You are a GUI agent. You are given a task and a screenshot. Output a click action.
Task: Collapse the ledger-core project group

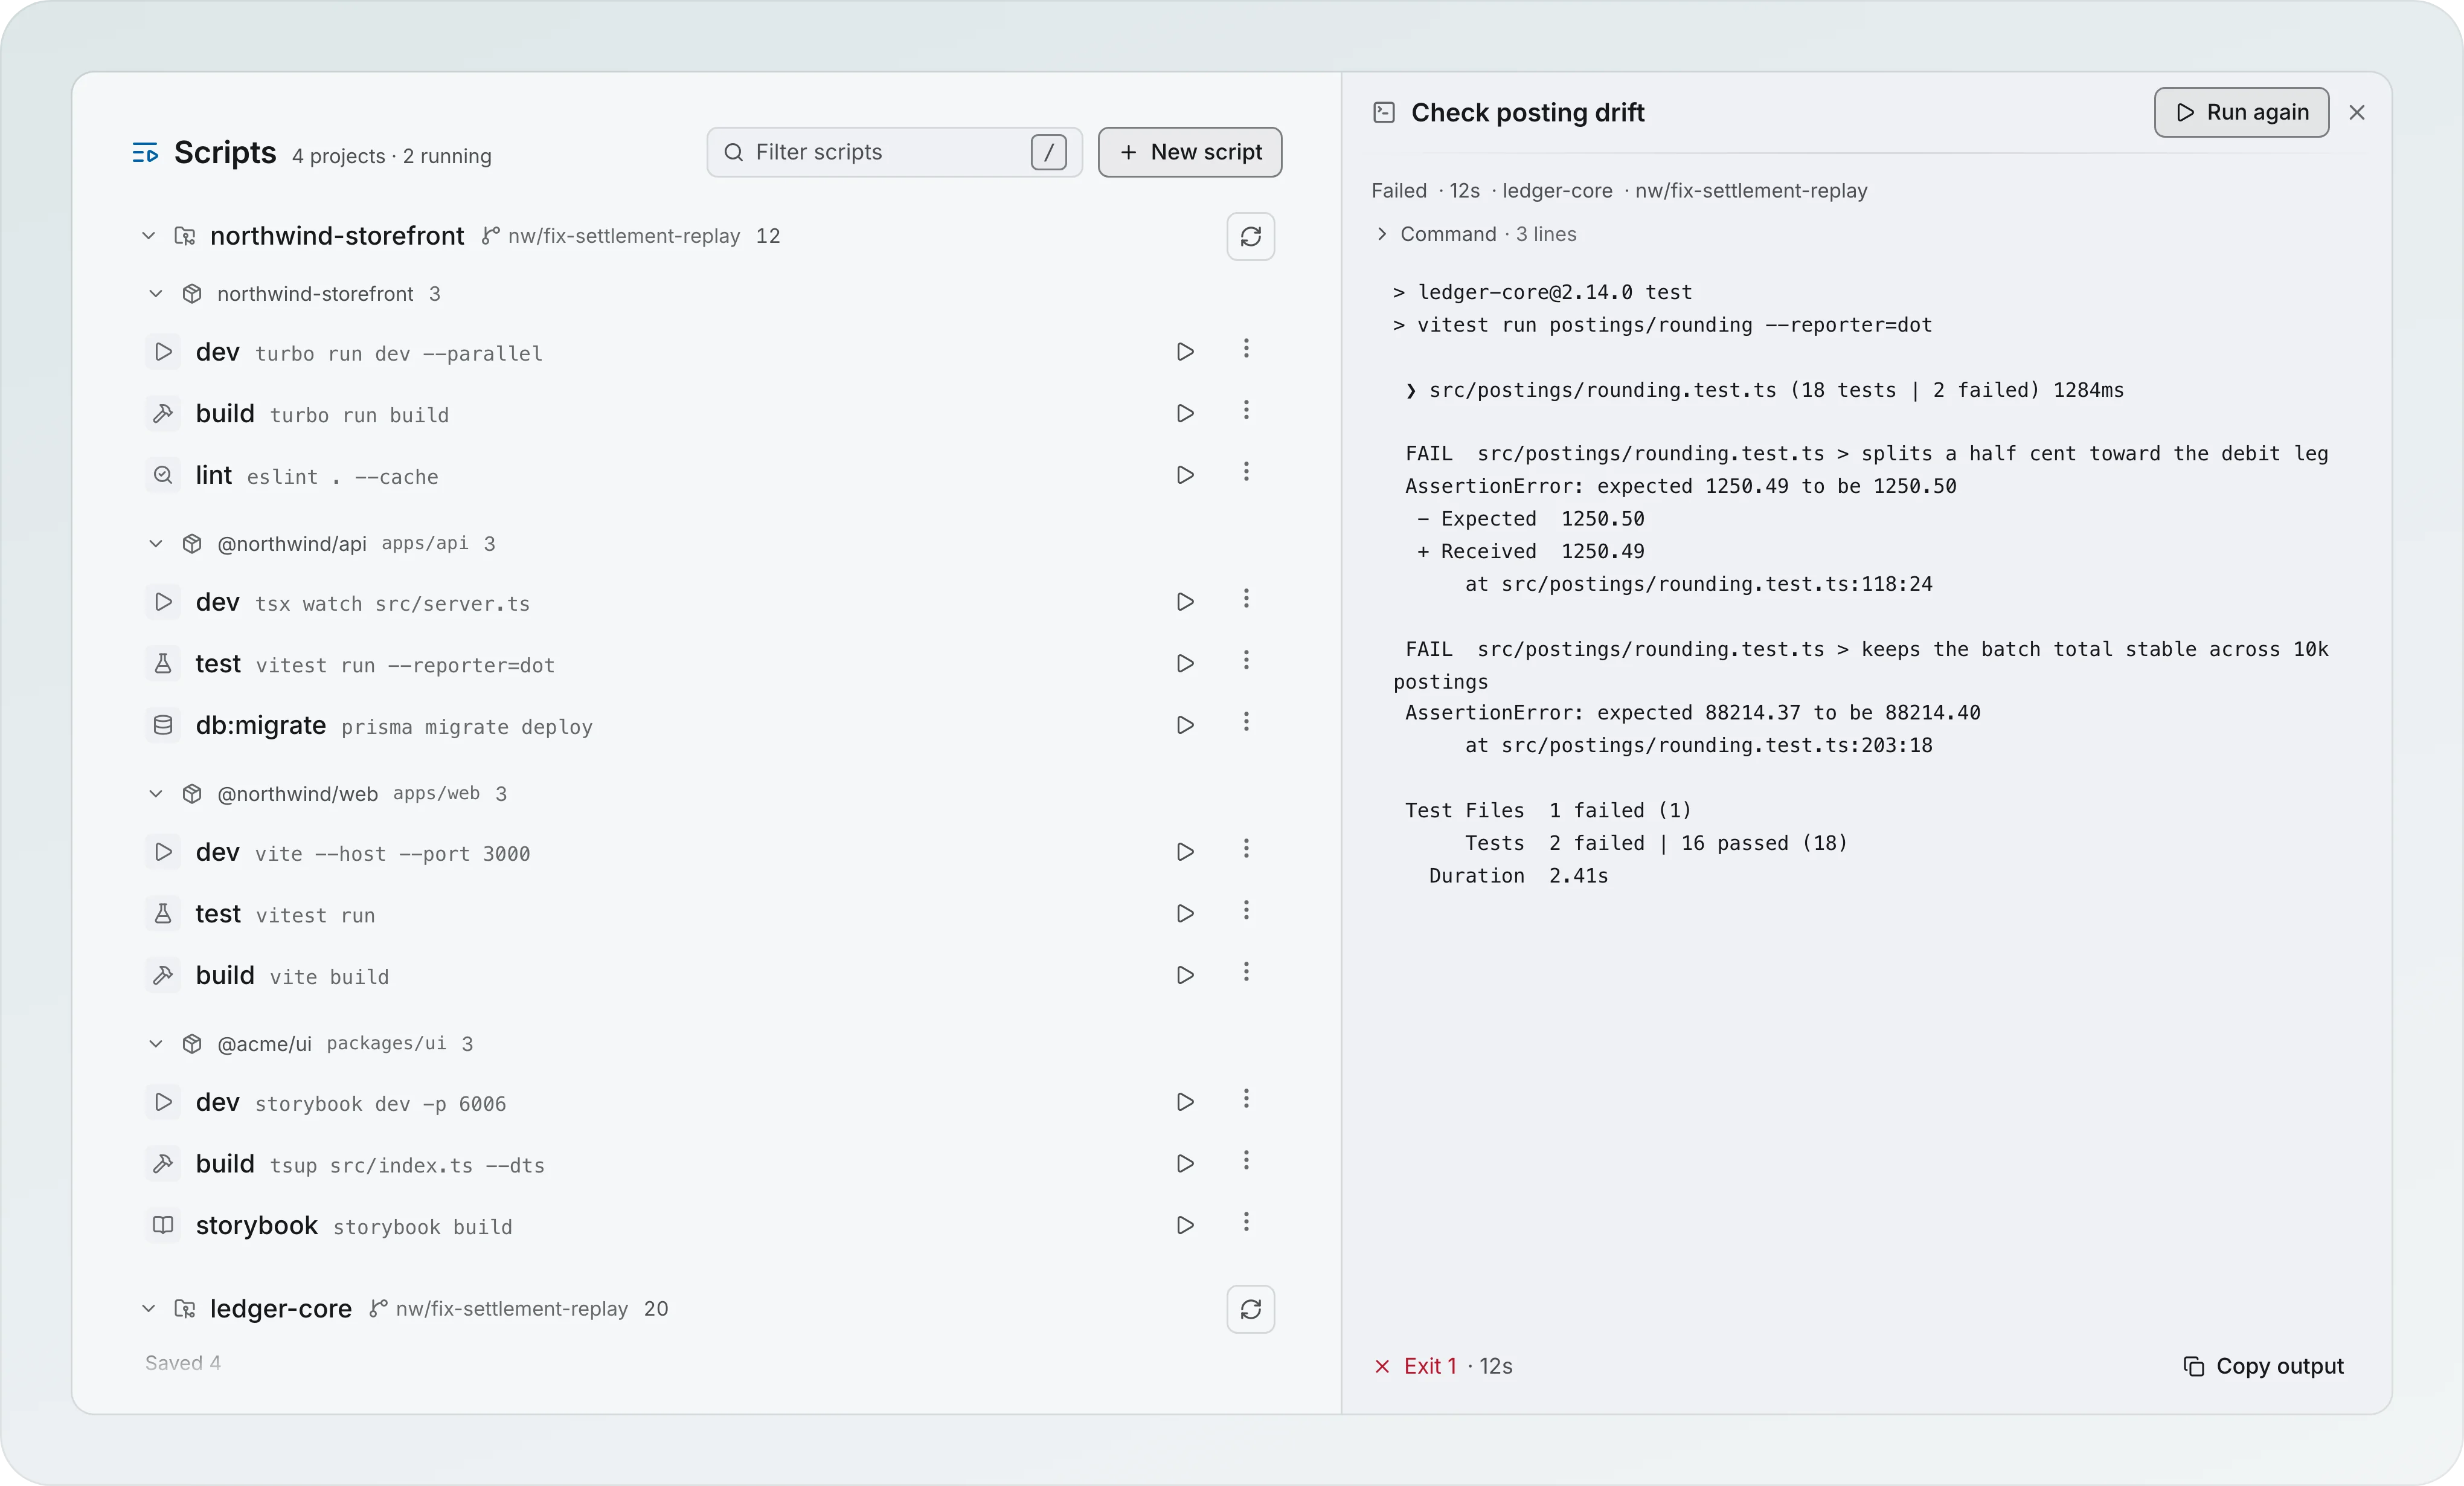tap(148, 1309)
